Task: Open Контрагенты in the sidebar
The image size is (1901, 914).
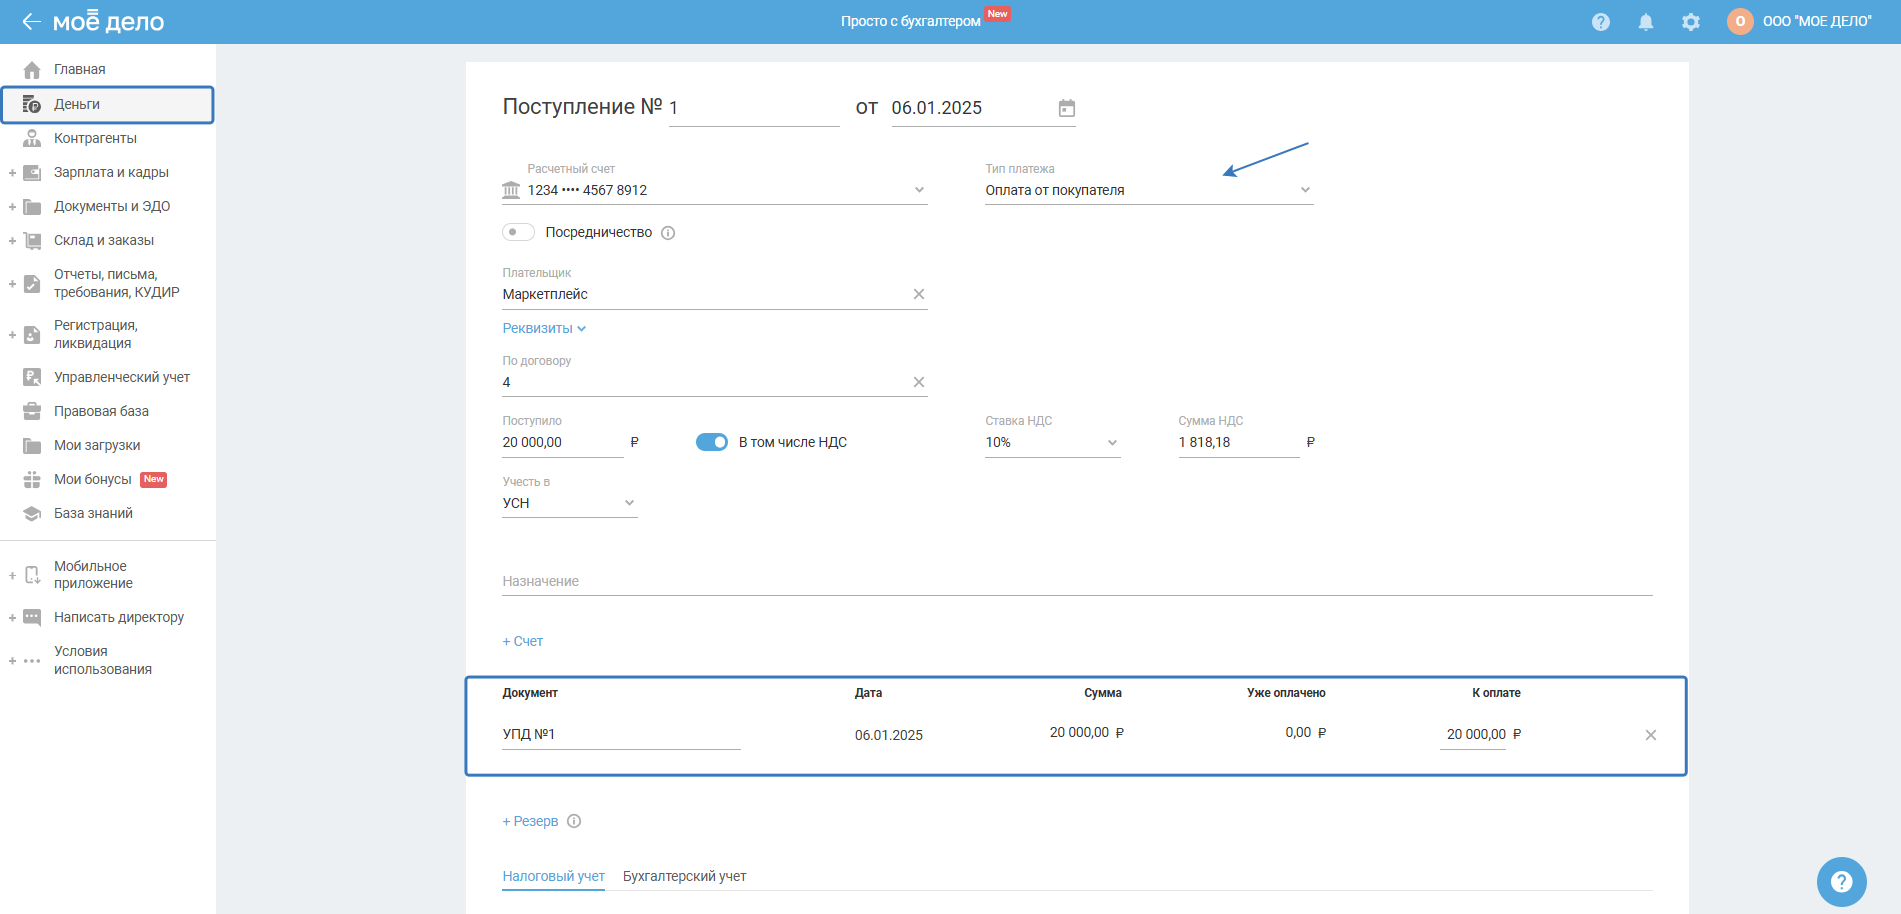Action: click(x=95, y=138)
